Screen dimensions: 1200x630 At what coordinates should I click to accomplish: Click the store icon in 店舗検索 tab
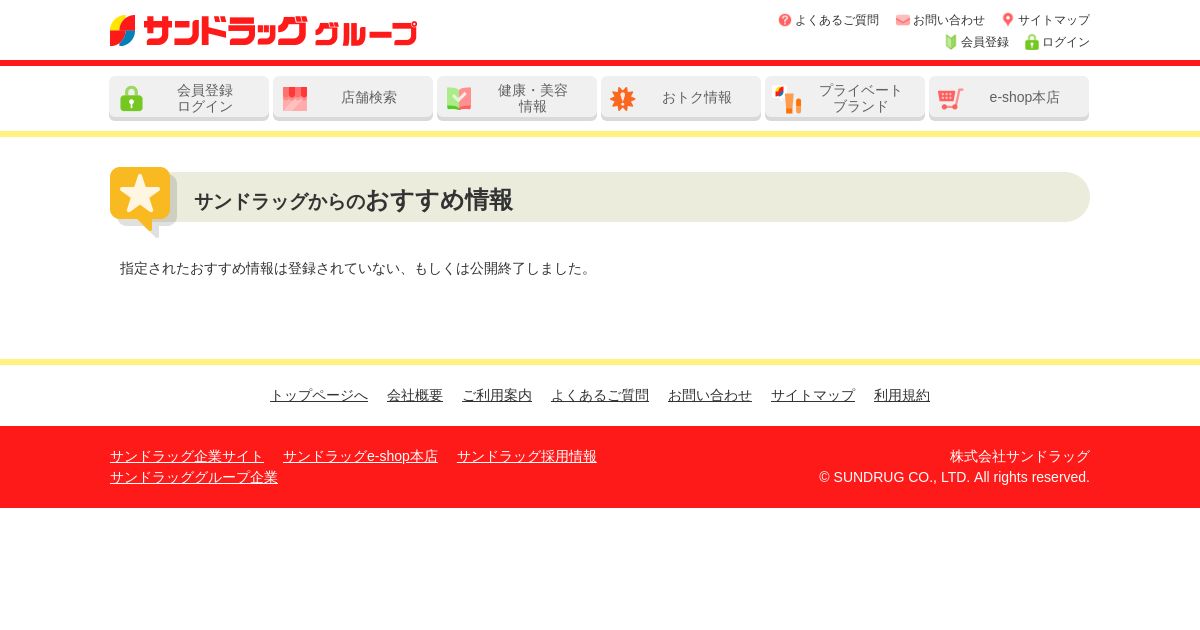tap(295, 98)
